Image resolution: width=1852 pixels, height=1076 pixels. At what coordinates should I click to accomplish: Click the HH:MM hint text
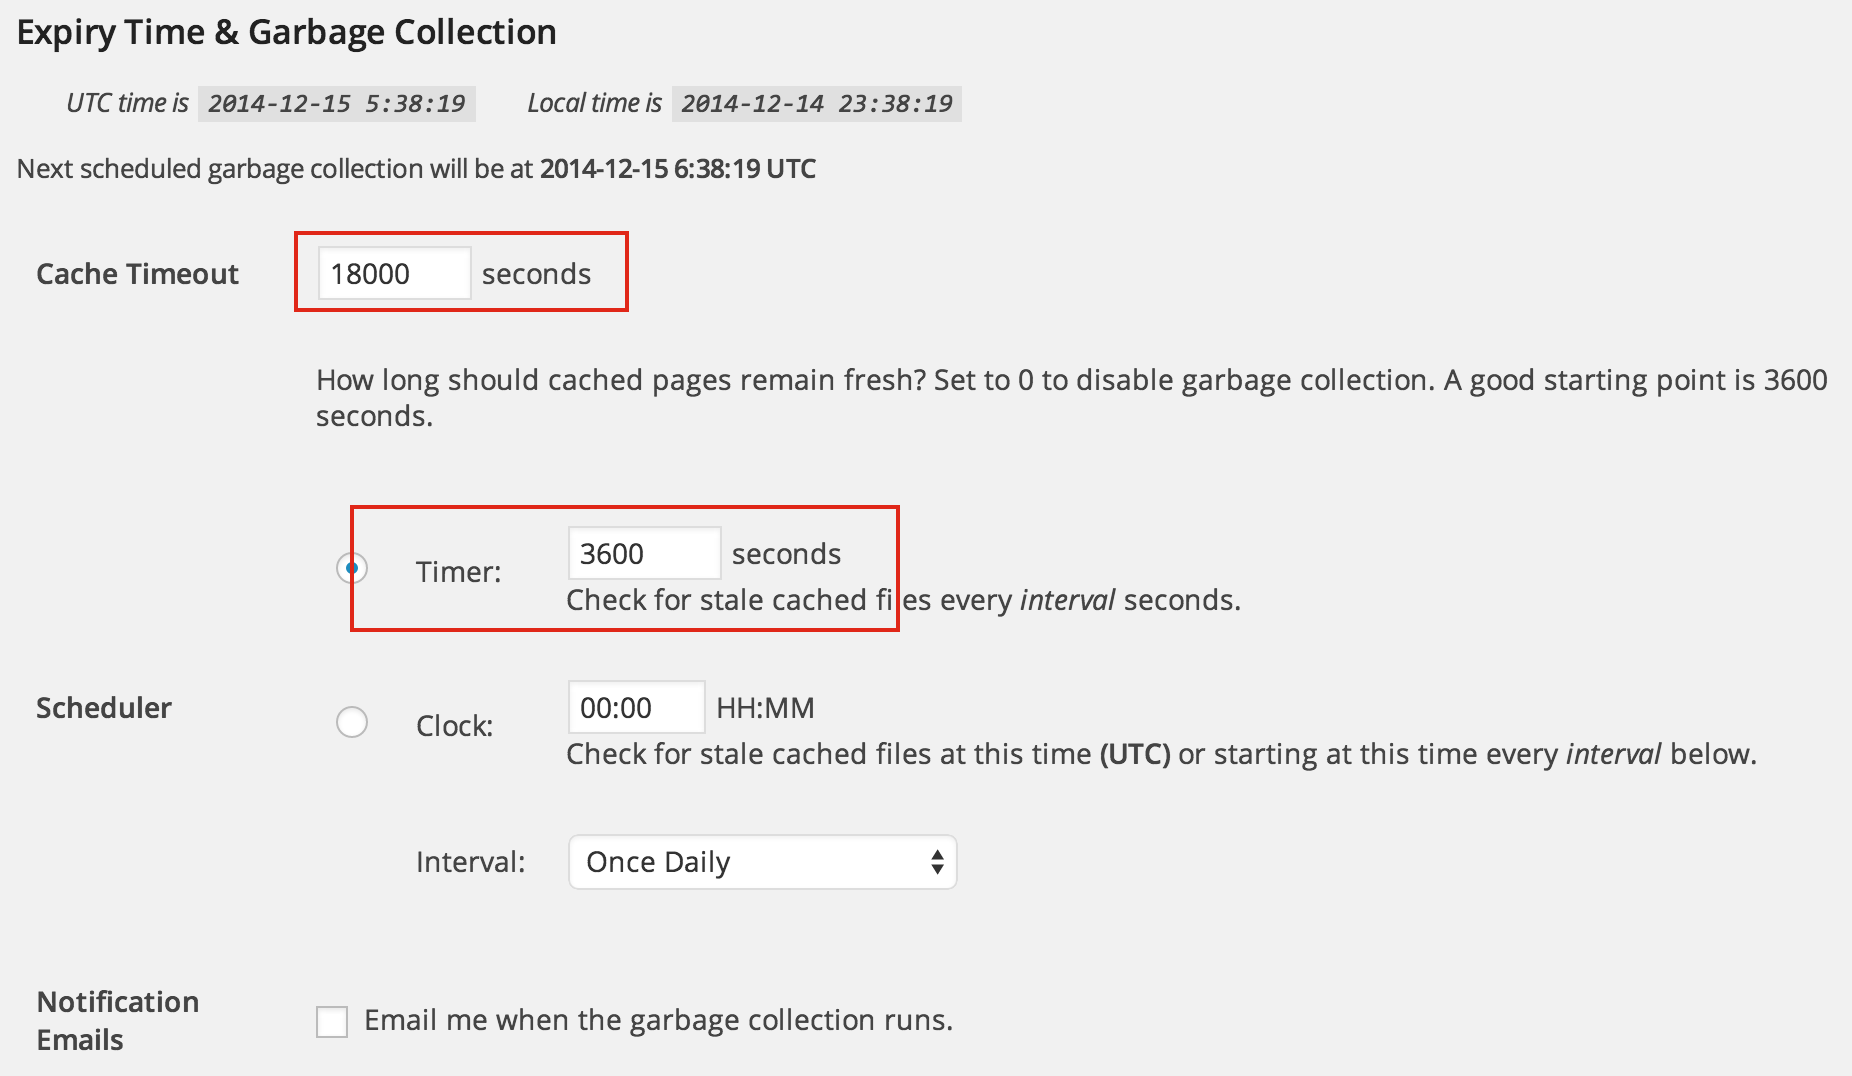[766, 708]
